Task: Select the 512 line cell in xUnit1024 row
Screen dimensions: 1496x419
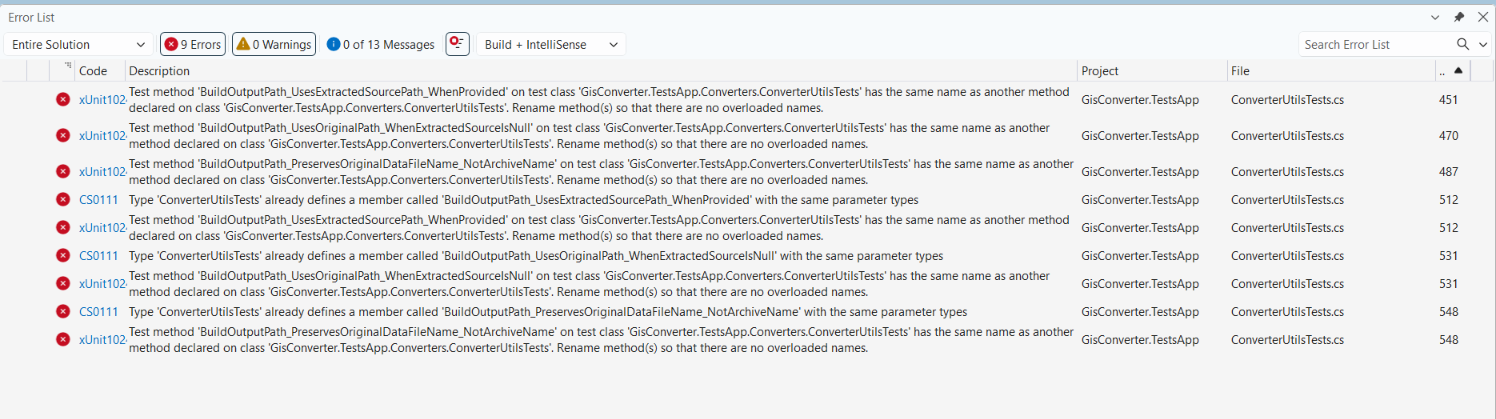Action: click(1448, 228)
